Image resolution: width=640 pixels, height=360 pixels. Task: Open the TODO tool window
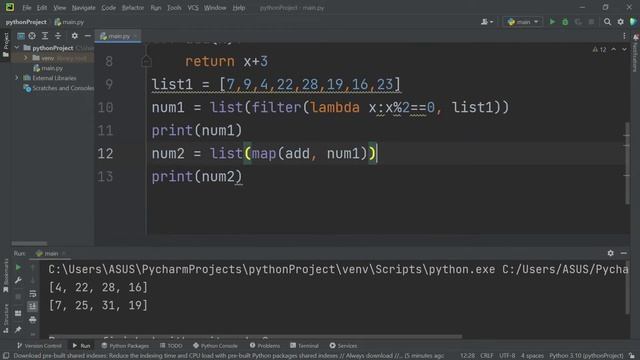pyautogui.click(x=171, y=346)
